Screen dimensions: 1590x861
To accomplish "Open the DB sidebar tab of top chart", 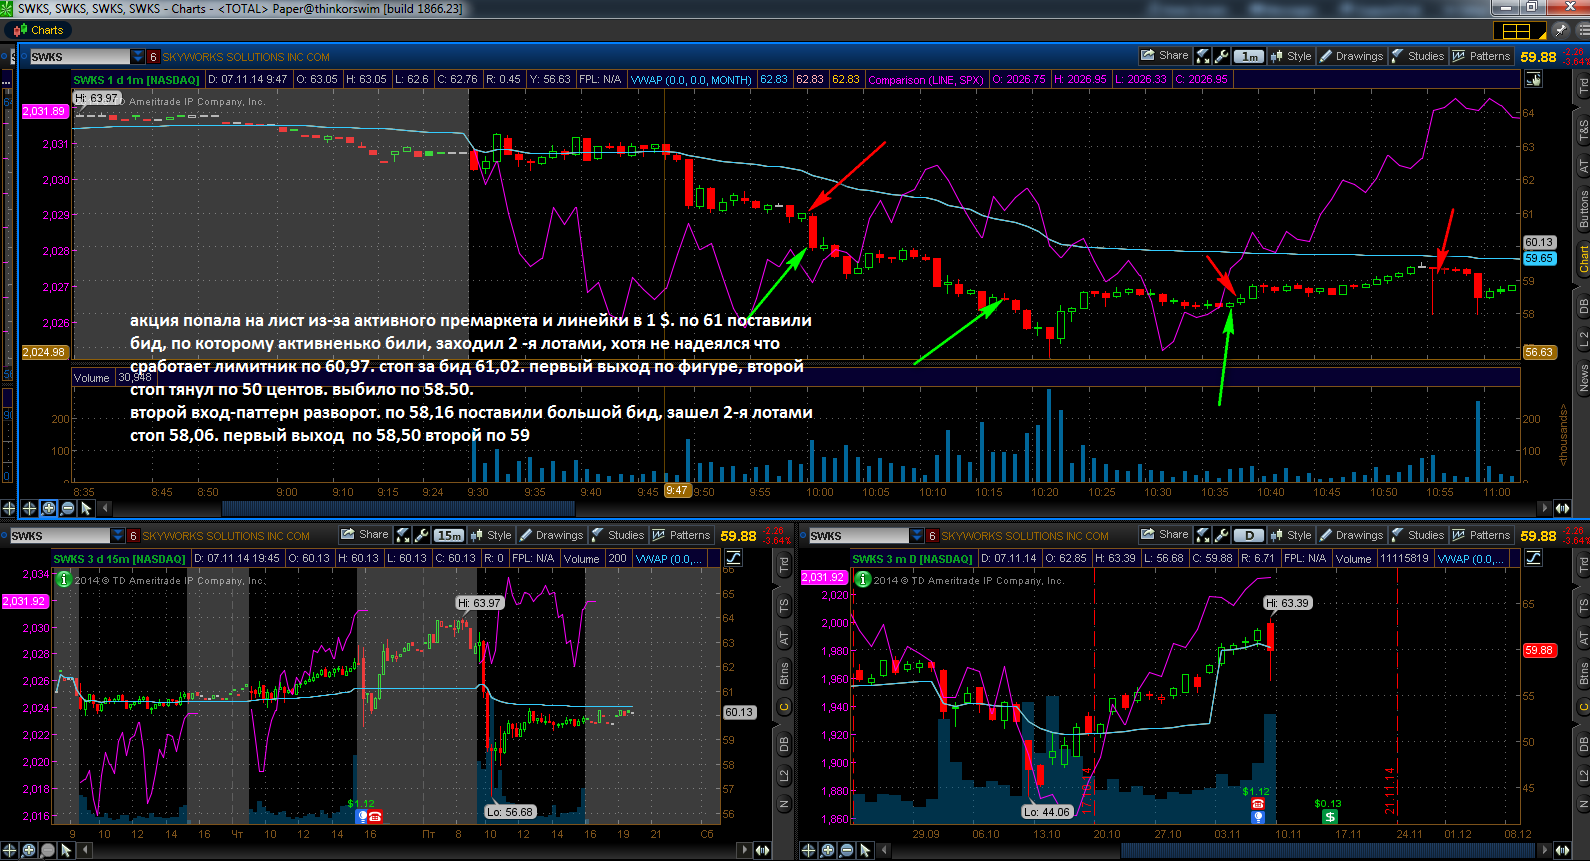I will click(1583, 306).
